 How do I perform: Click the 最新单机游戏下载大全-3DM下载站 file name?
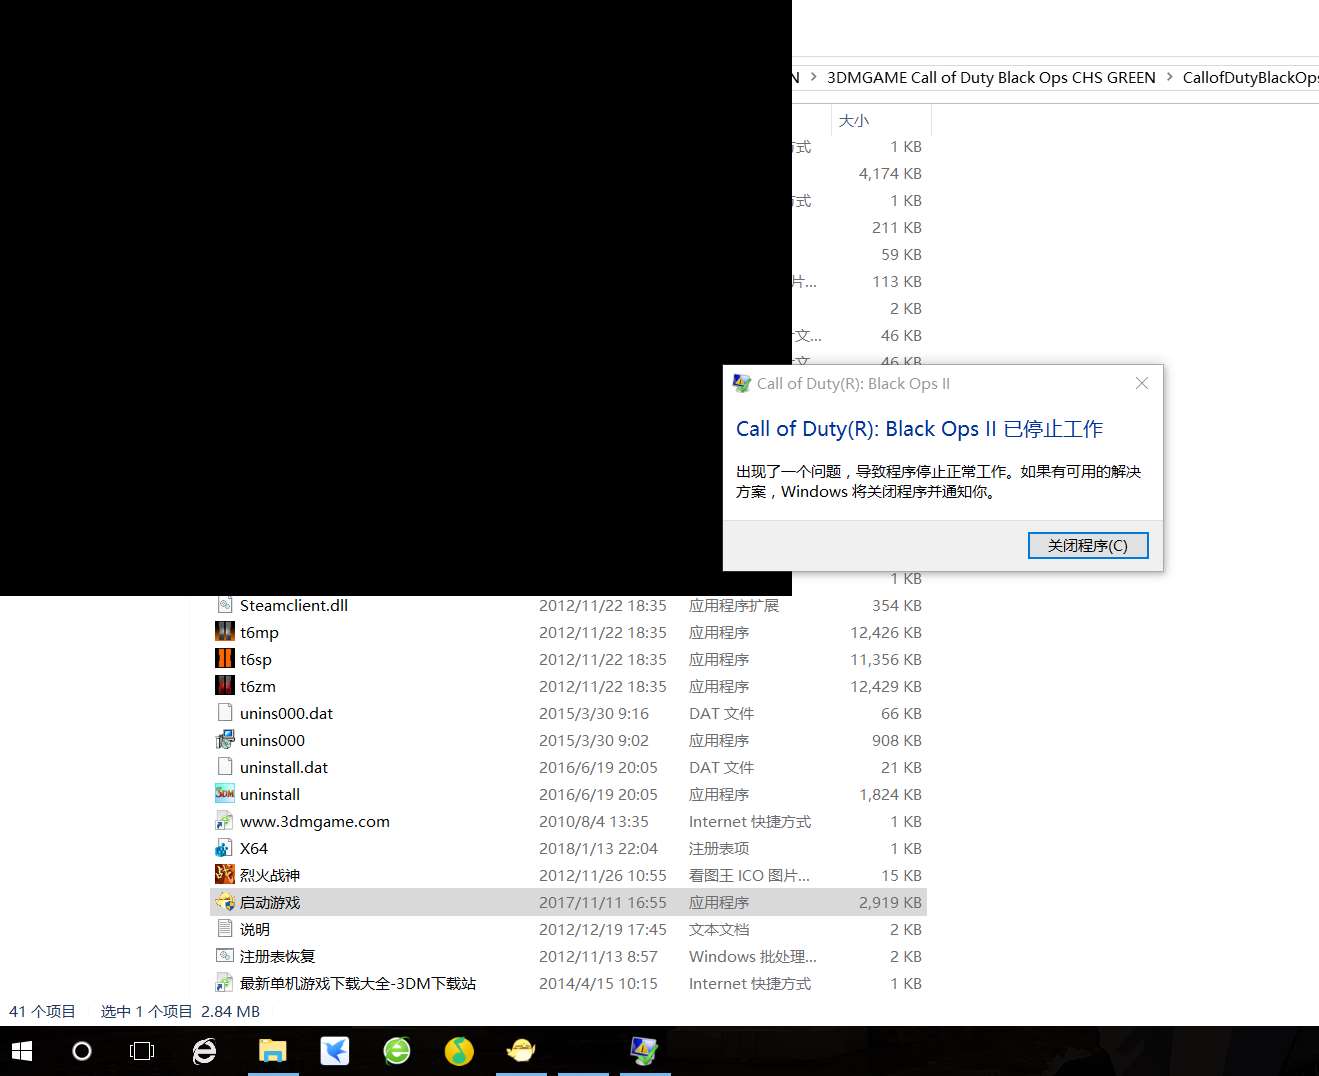pyautogui.click(x=358, y=983)
